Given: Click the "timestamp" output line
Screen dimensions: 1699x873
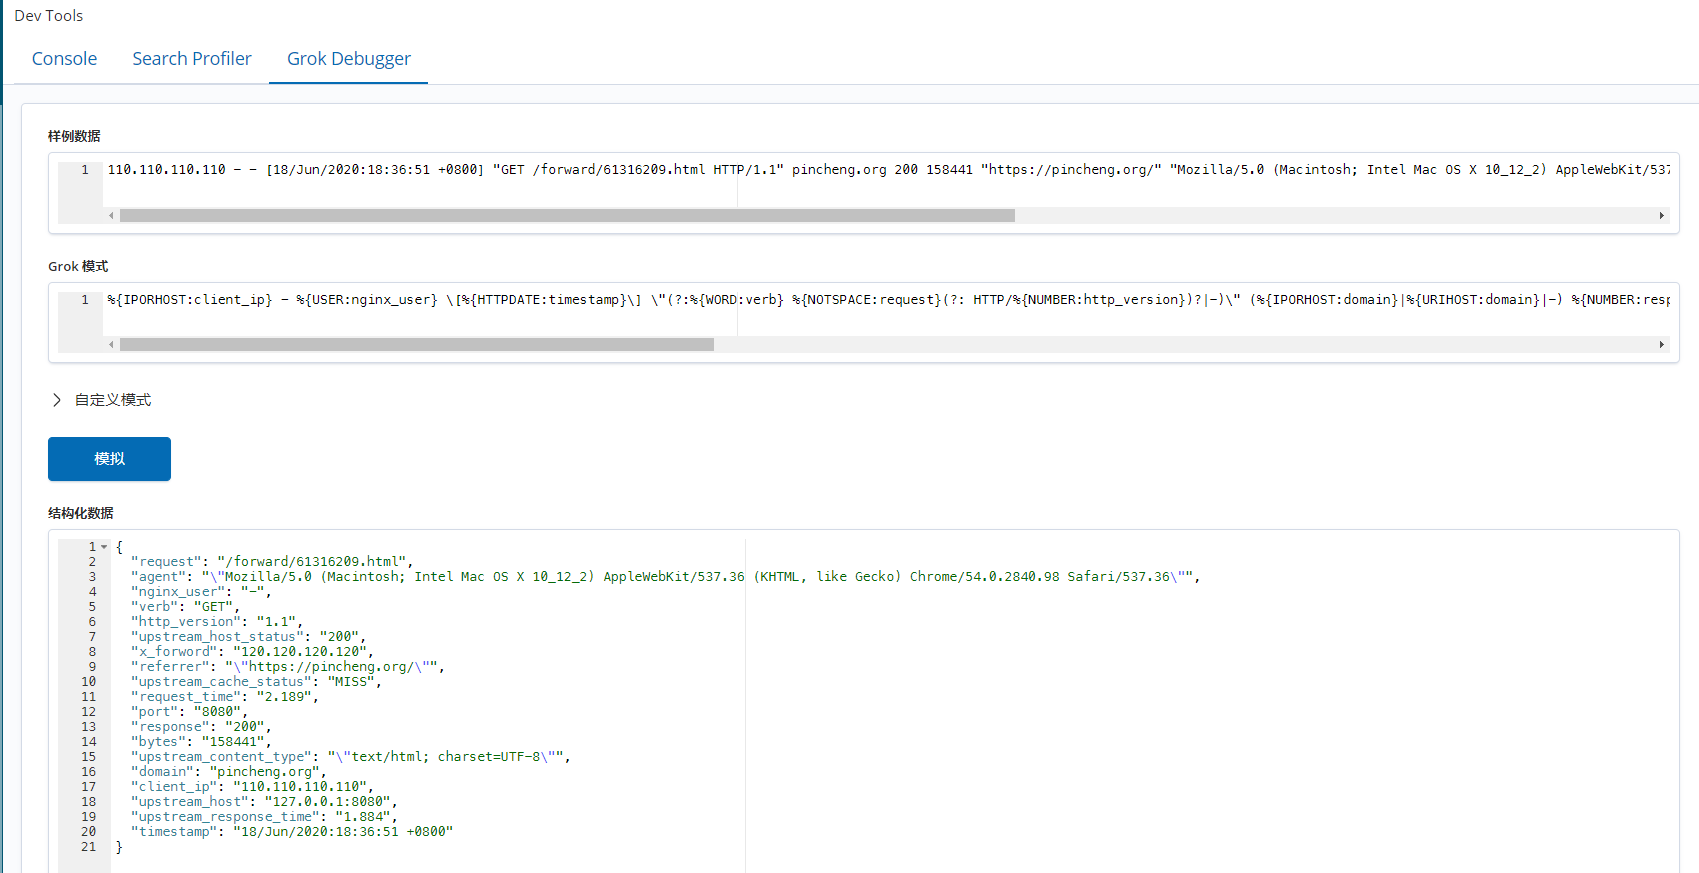Looking at the screenshot, I should [x=292, y=832].
